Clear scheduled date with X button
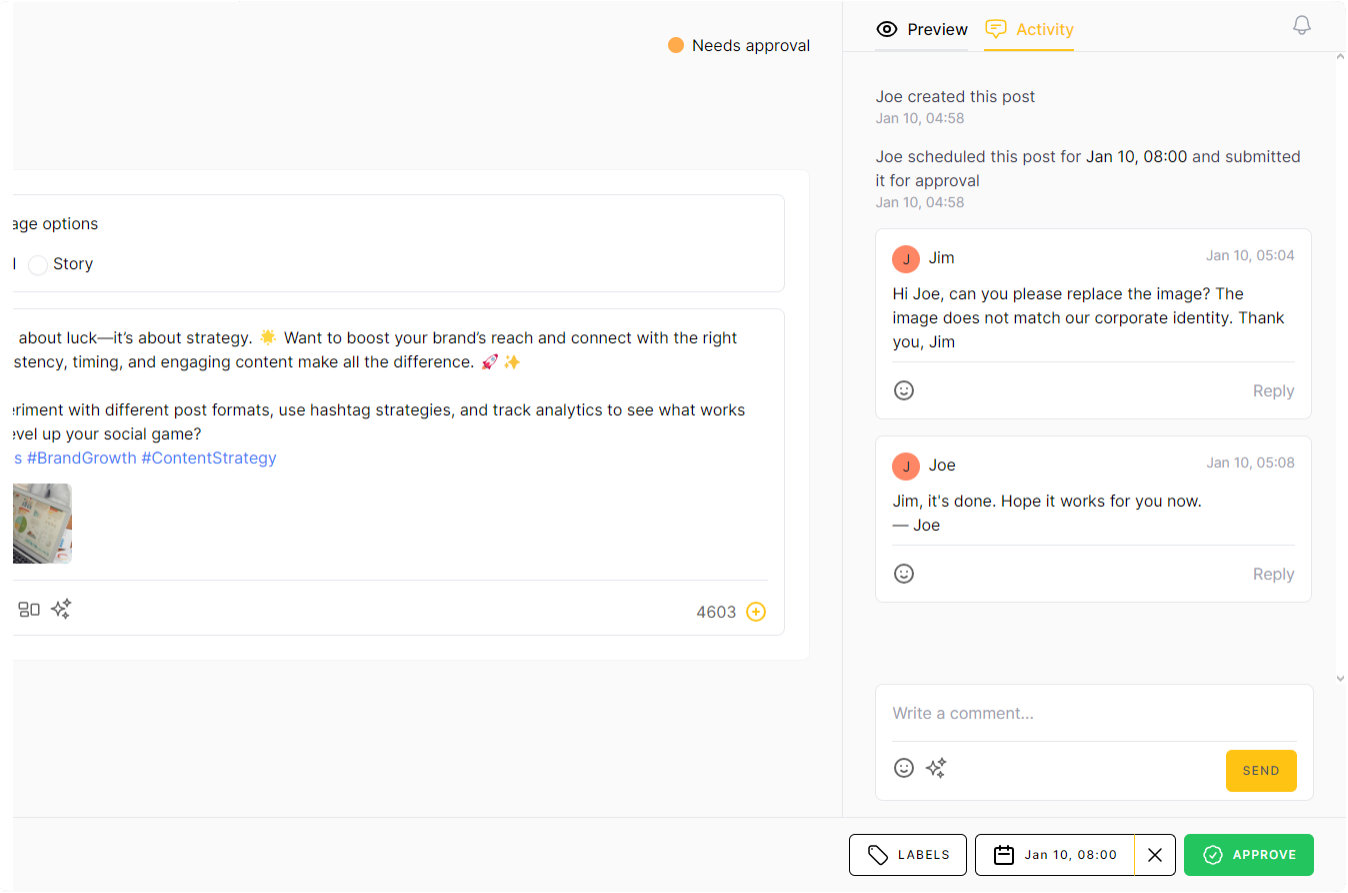 point(1155,855)
